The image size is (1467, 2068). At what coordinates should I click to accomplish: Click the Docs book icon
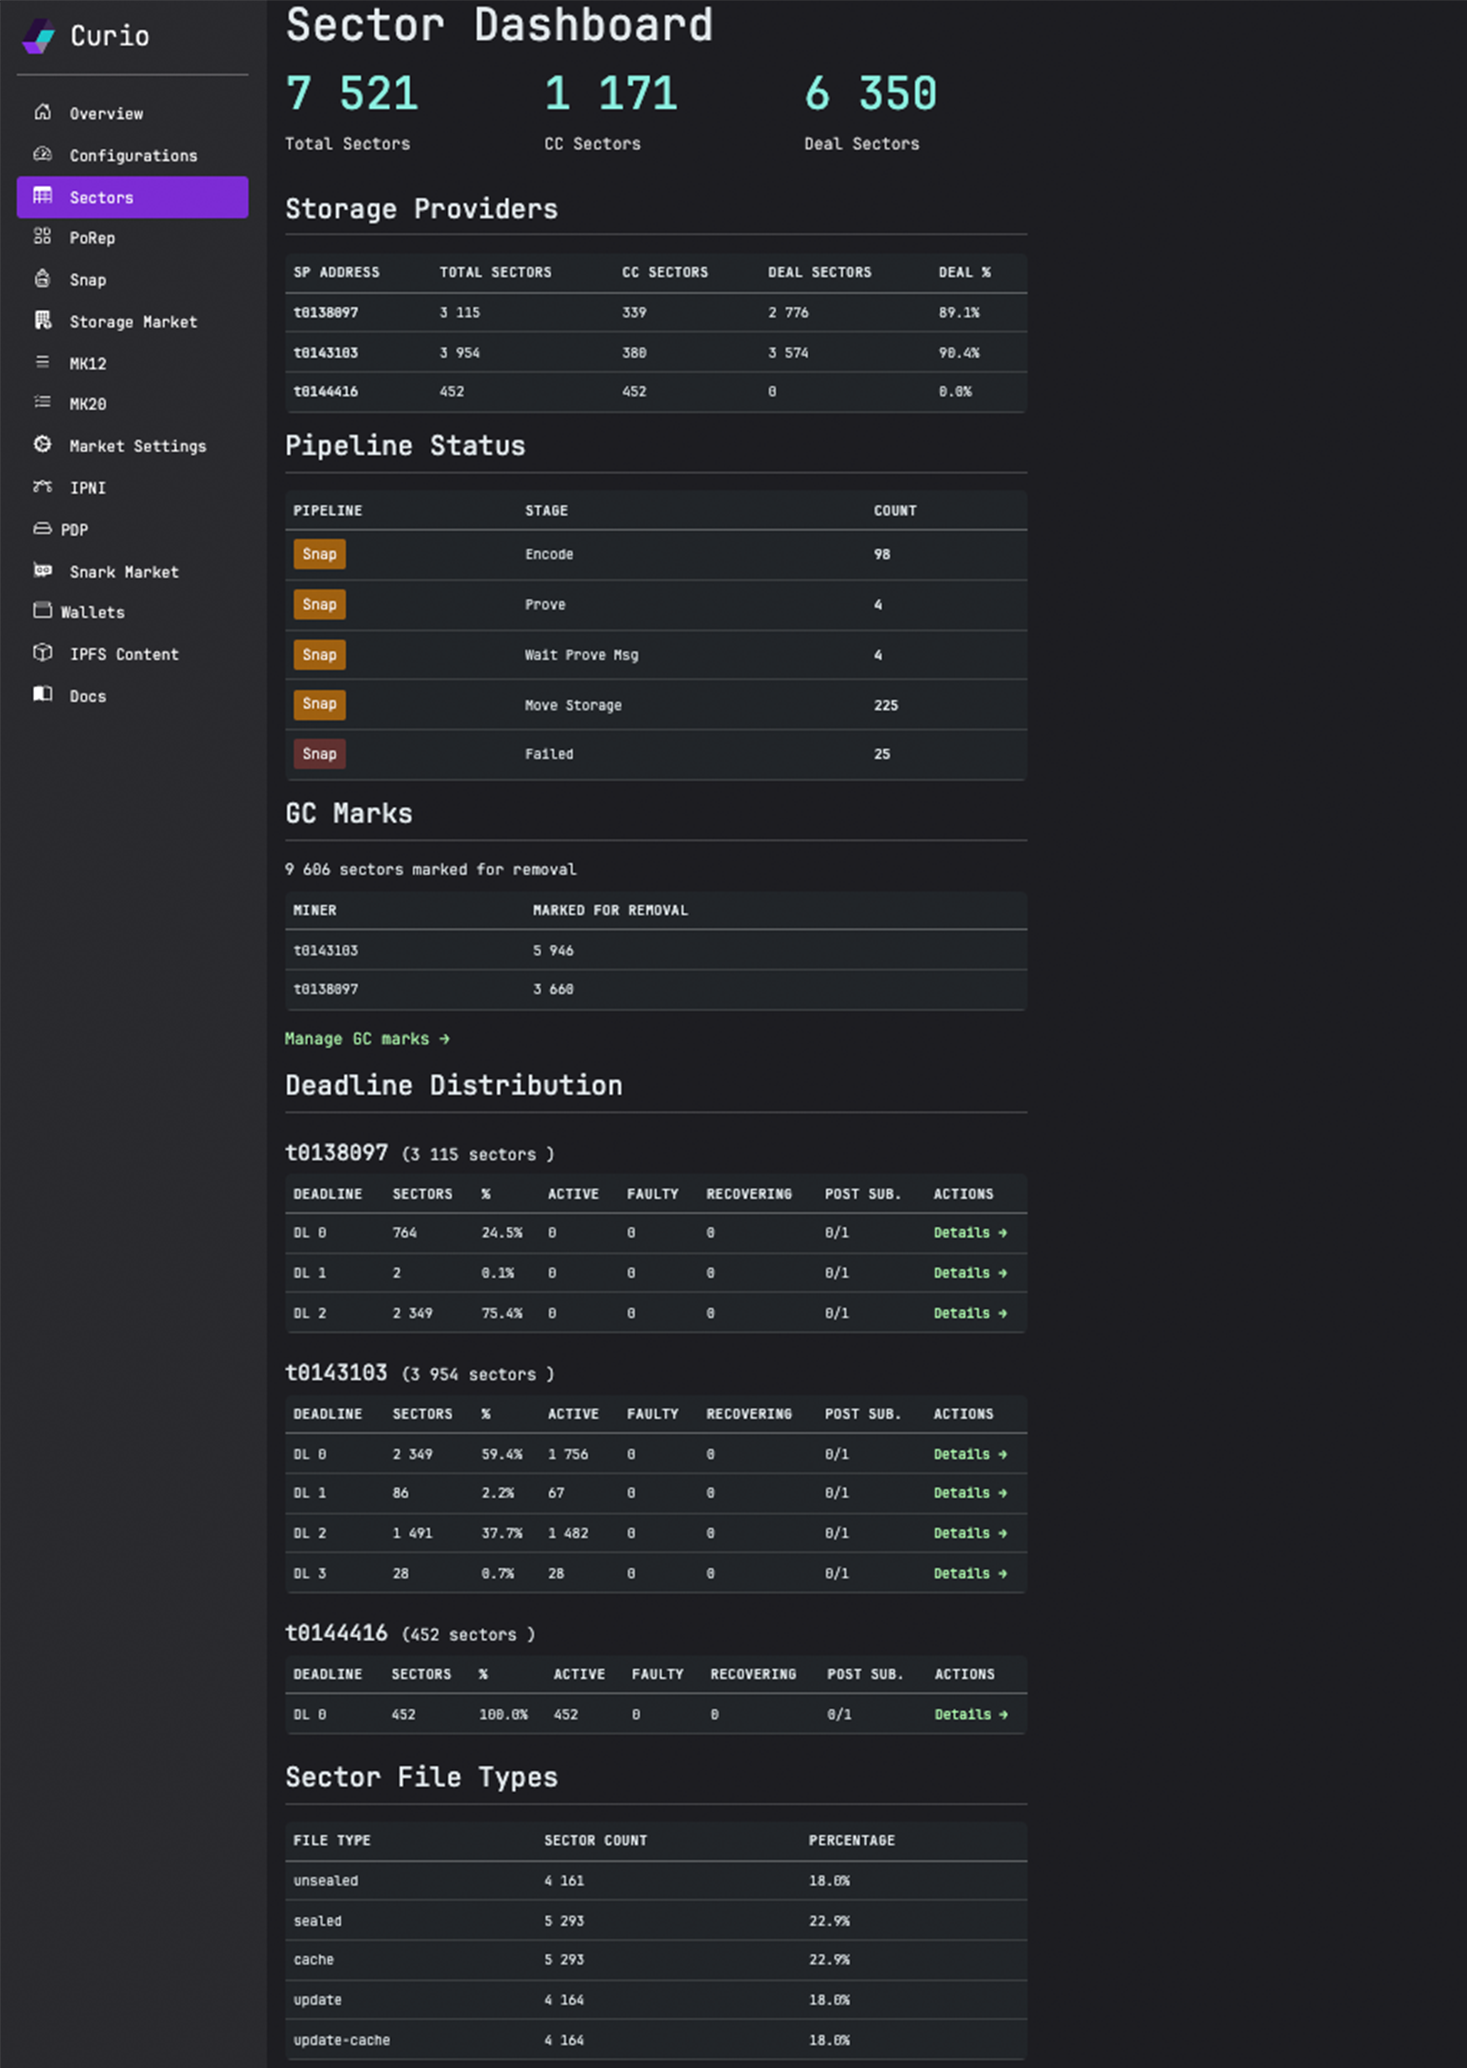coord(42,695)
